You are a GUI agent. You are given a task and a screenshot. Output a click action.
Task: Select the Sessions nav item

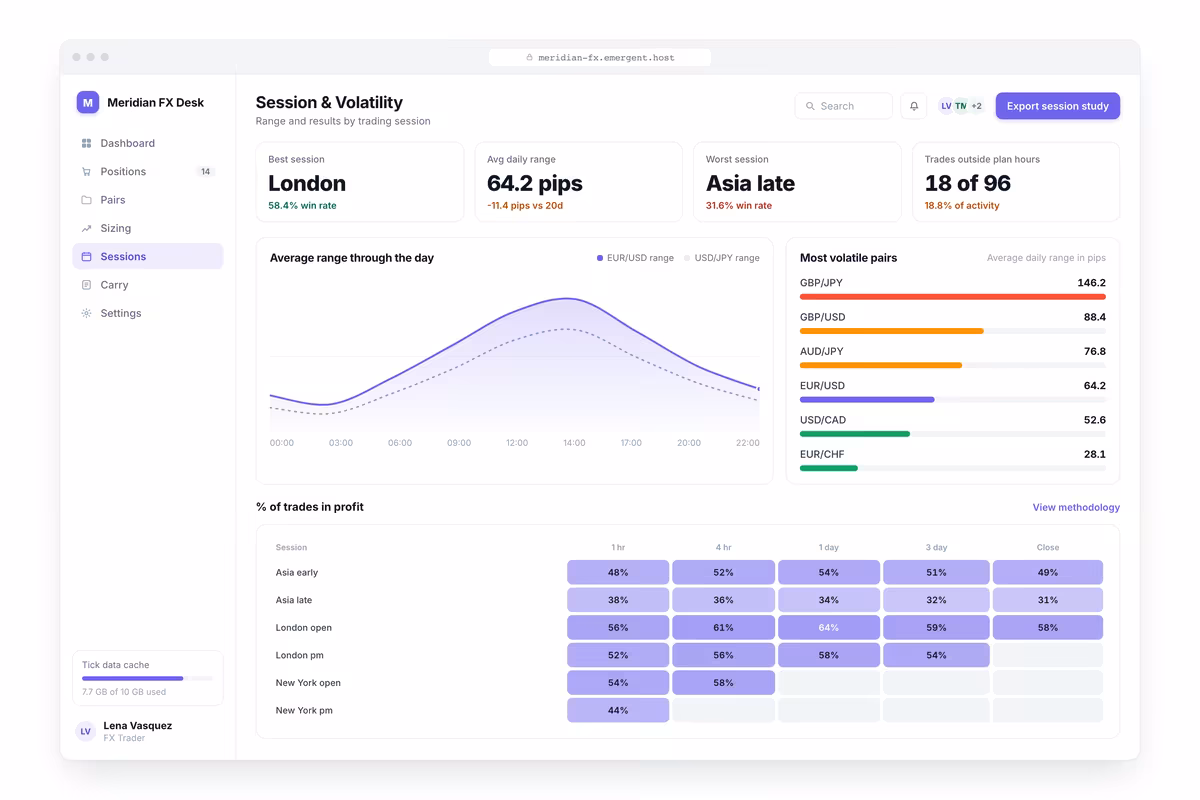pyautogui.click(x=148, y=257)
